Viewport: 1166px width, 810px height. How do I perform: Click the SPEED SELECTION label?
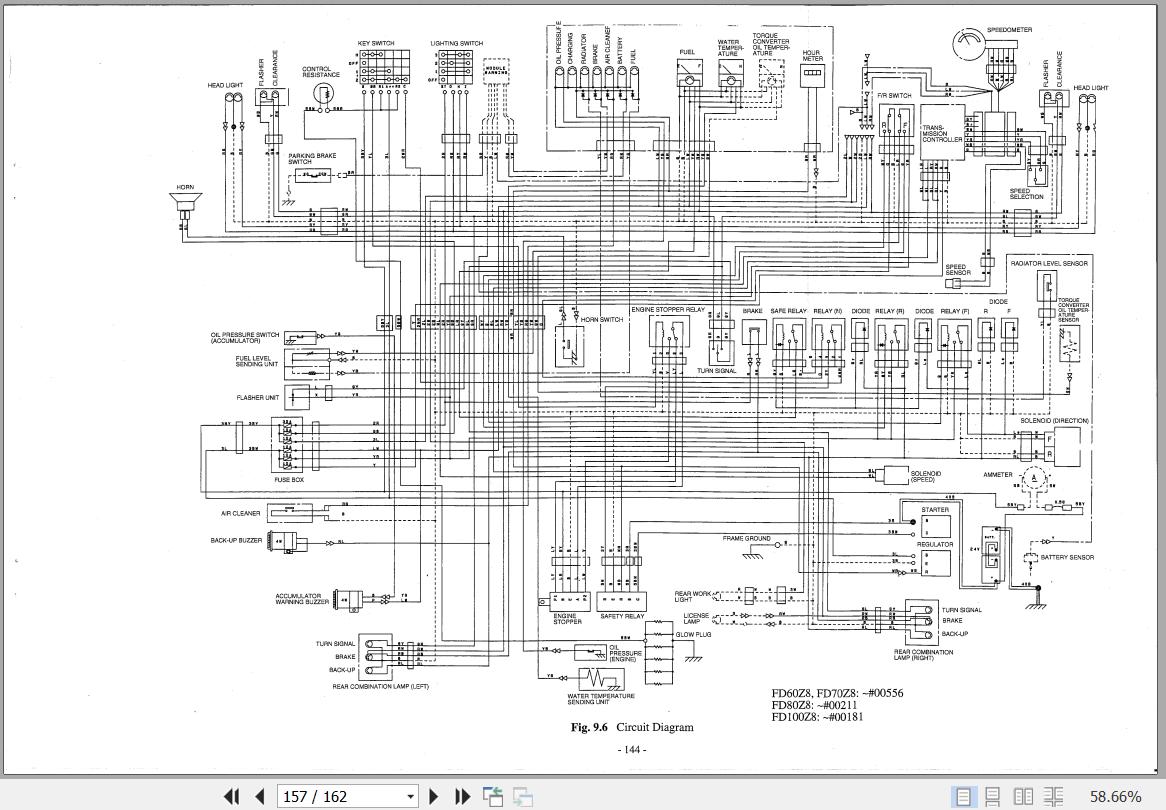tap(1026, 193)
